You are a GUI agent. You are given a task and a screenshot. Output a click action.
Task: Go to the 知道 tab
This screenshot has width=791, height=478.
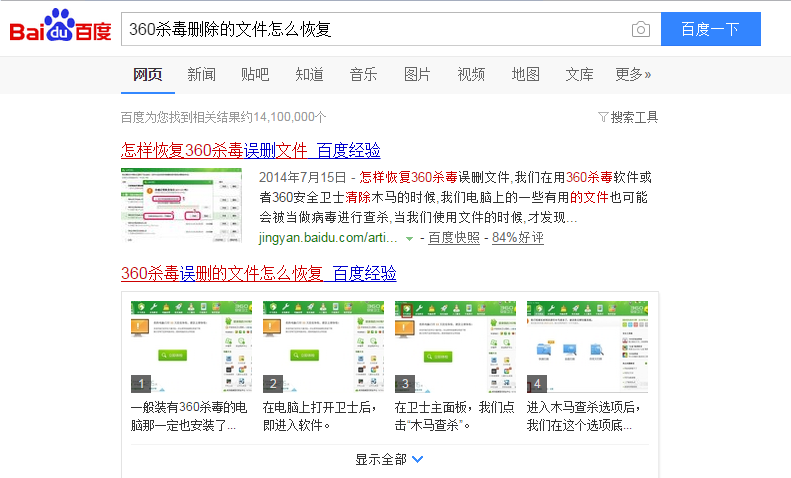309,75
